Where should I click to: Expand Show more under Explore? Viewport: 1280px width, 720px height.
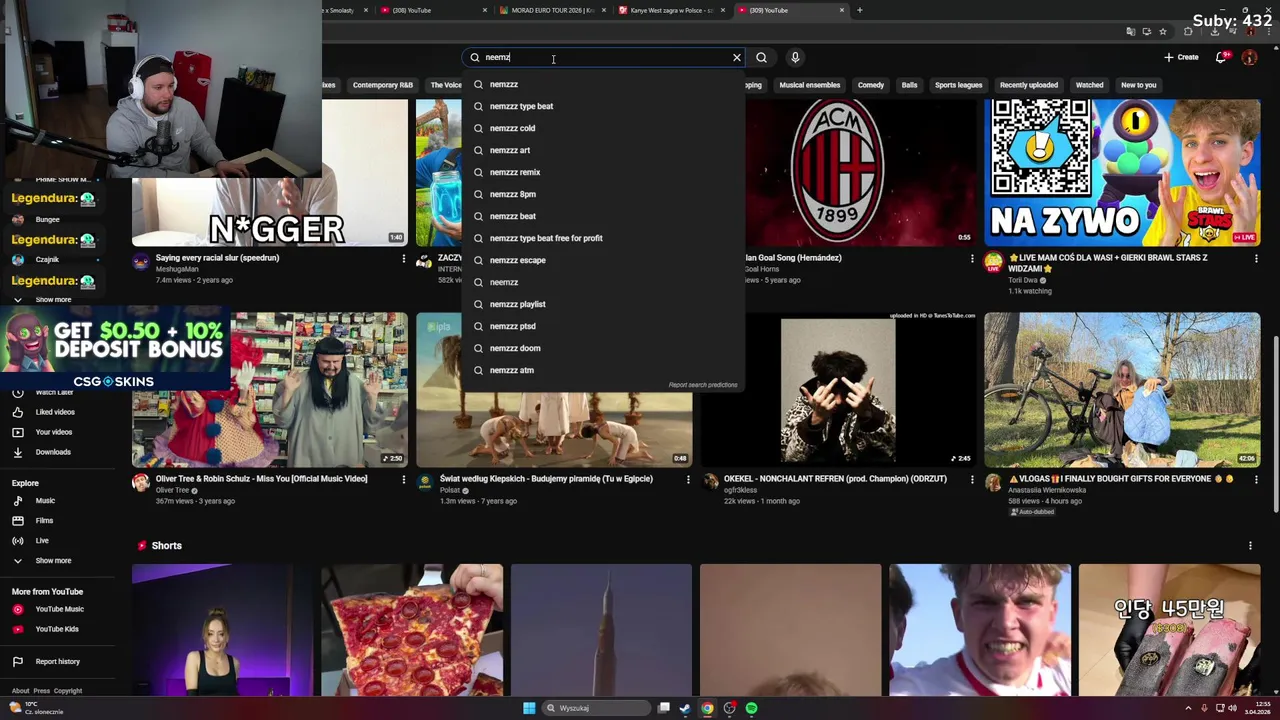click(x=53, y=561)
